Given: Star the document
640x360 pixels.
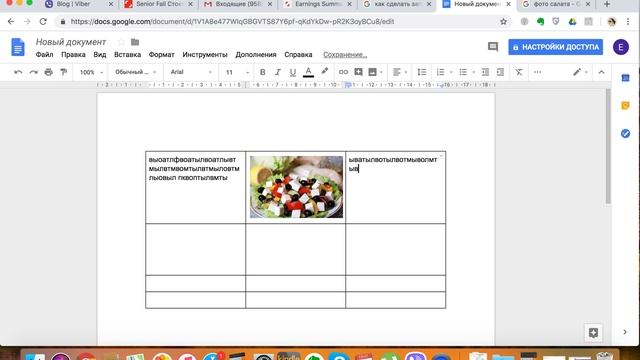Looking at the screenshot, I should coord(121,42).
